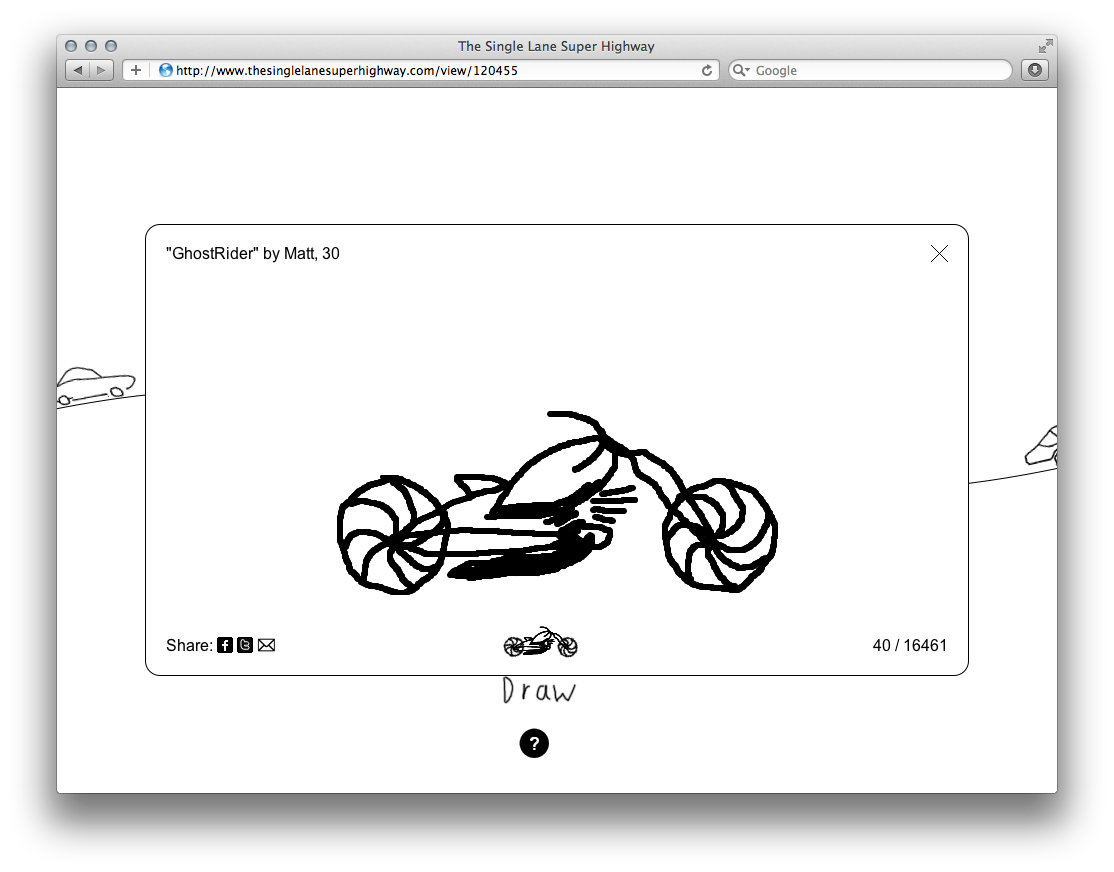Click the Draw handwritten link
The image size is (1114, 872).
pos(539,691)
